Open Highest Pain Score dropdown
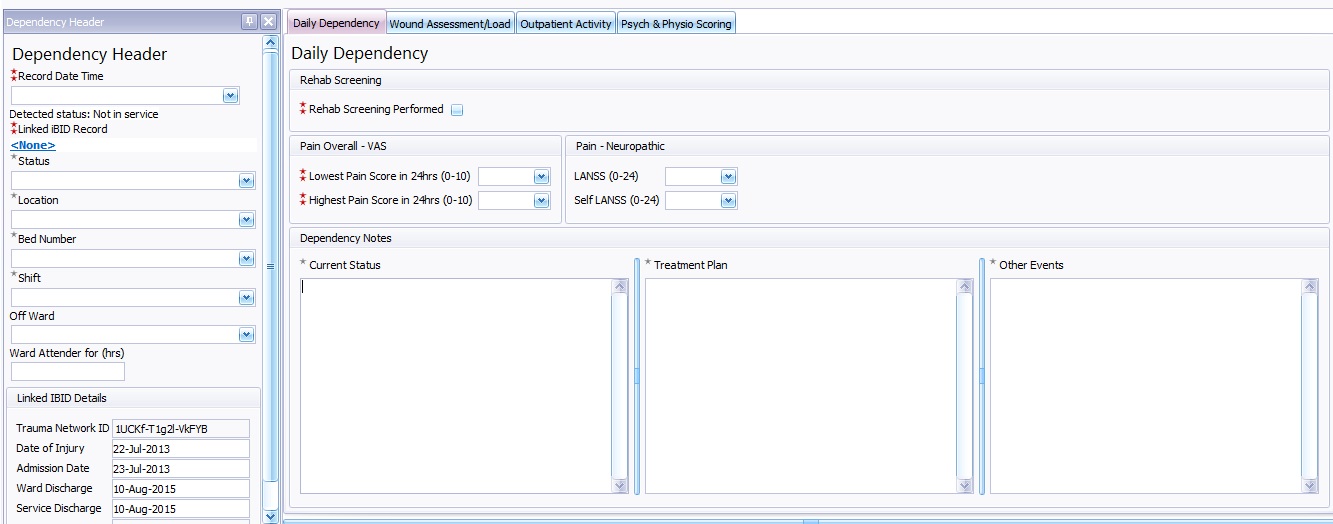The height and width of the screenshot is (524, 1333). coord(541,201)
